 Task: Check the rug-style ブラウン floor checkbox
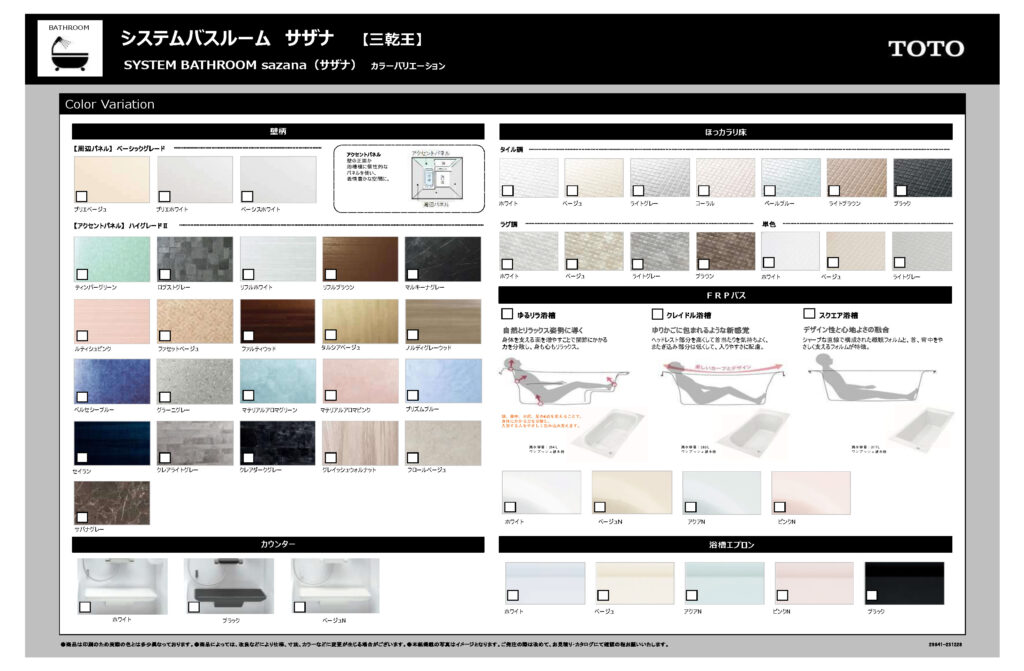pyautogui.click(x=703, y=264)
